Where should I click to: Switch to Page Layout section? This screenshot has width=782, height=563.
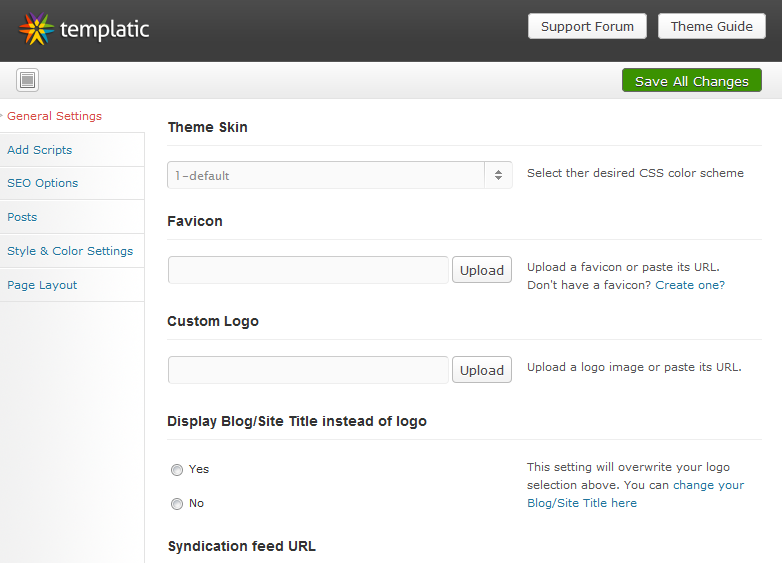(x=42, y=285)
